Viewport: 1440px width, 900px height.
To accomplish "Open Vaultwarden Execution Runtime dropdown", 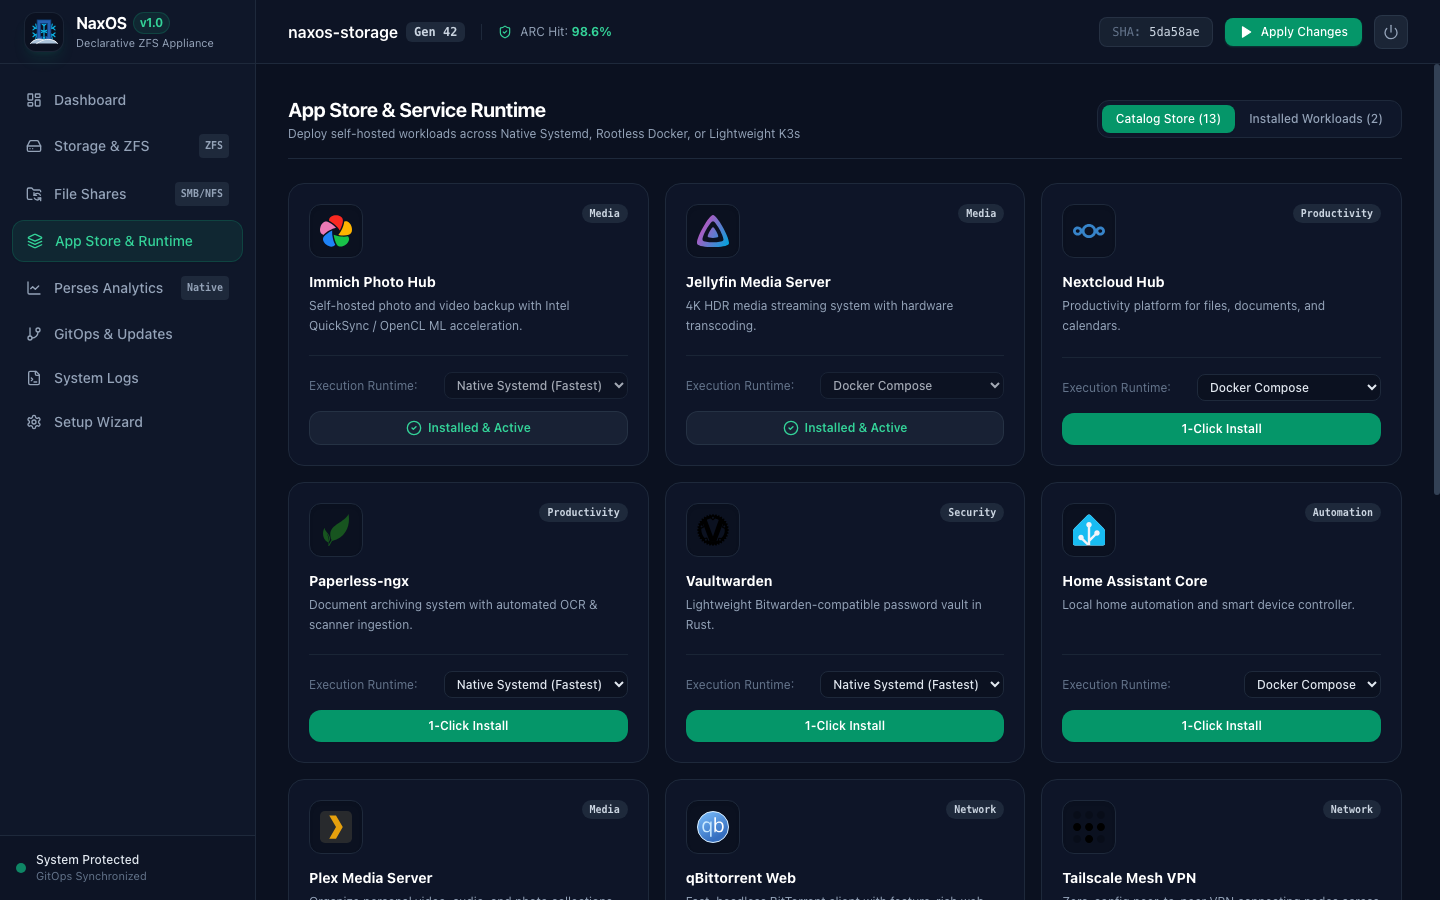I will [912, 685].
